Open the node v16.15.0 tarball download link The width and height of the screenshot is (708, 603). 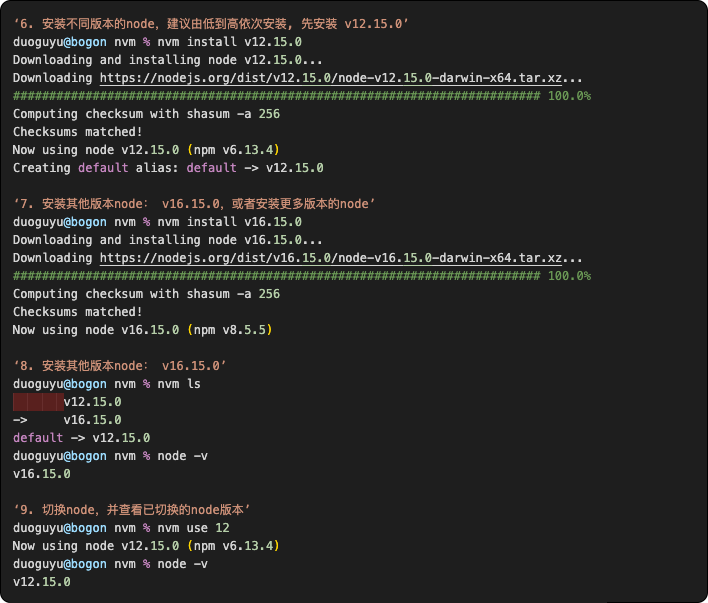coord(331,258)
